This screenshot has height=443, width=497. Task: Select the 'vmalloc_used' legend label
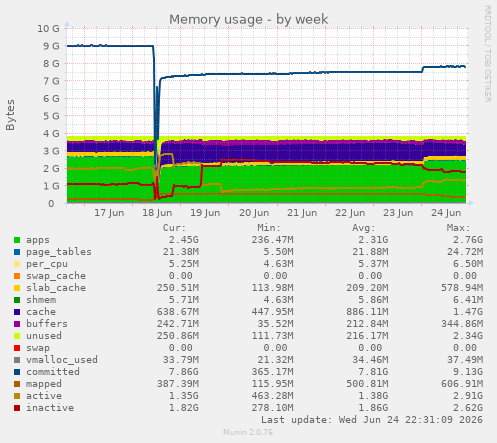62,360
